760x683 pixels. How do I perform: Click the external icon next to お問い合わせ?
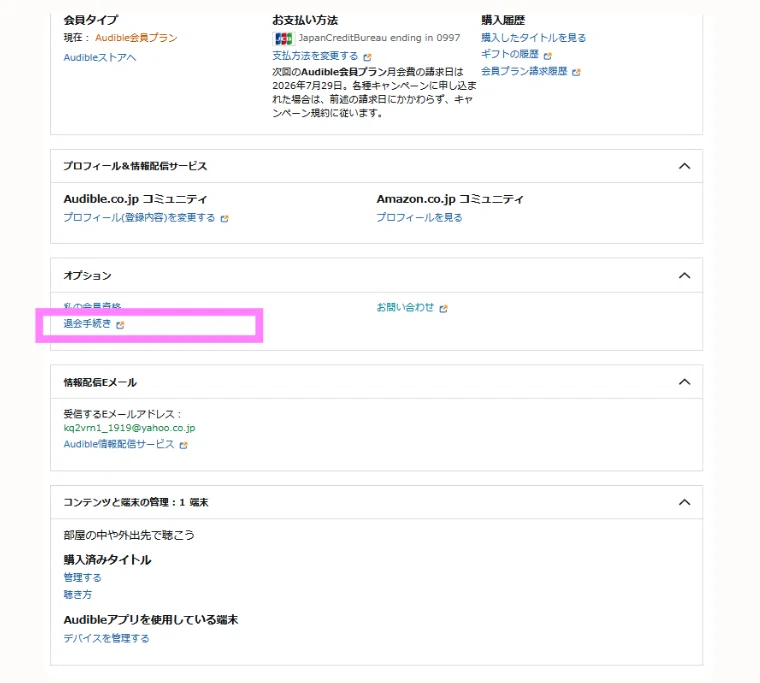click(443, 308)
